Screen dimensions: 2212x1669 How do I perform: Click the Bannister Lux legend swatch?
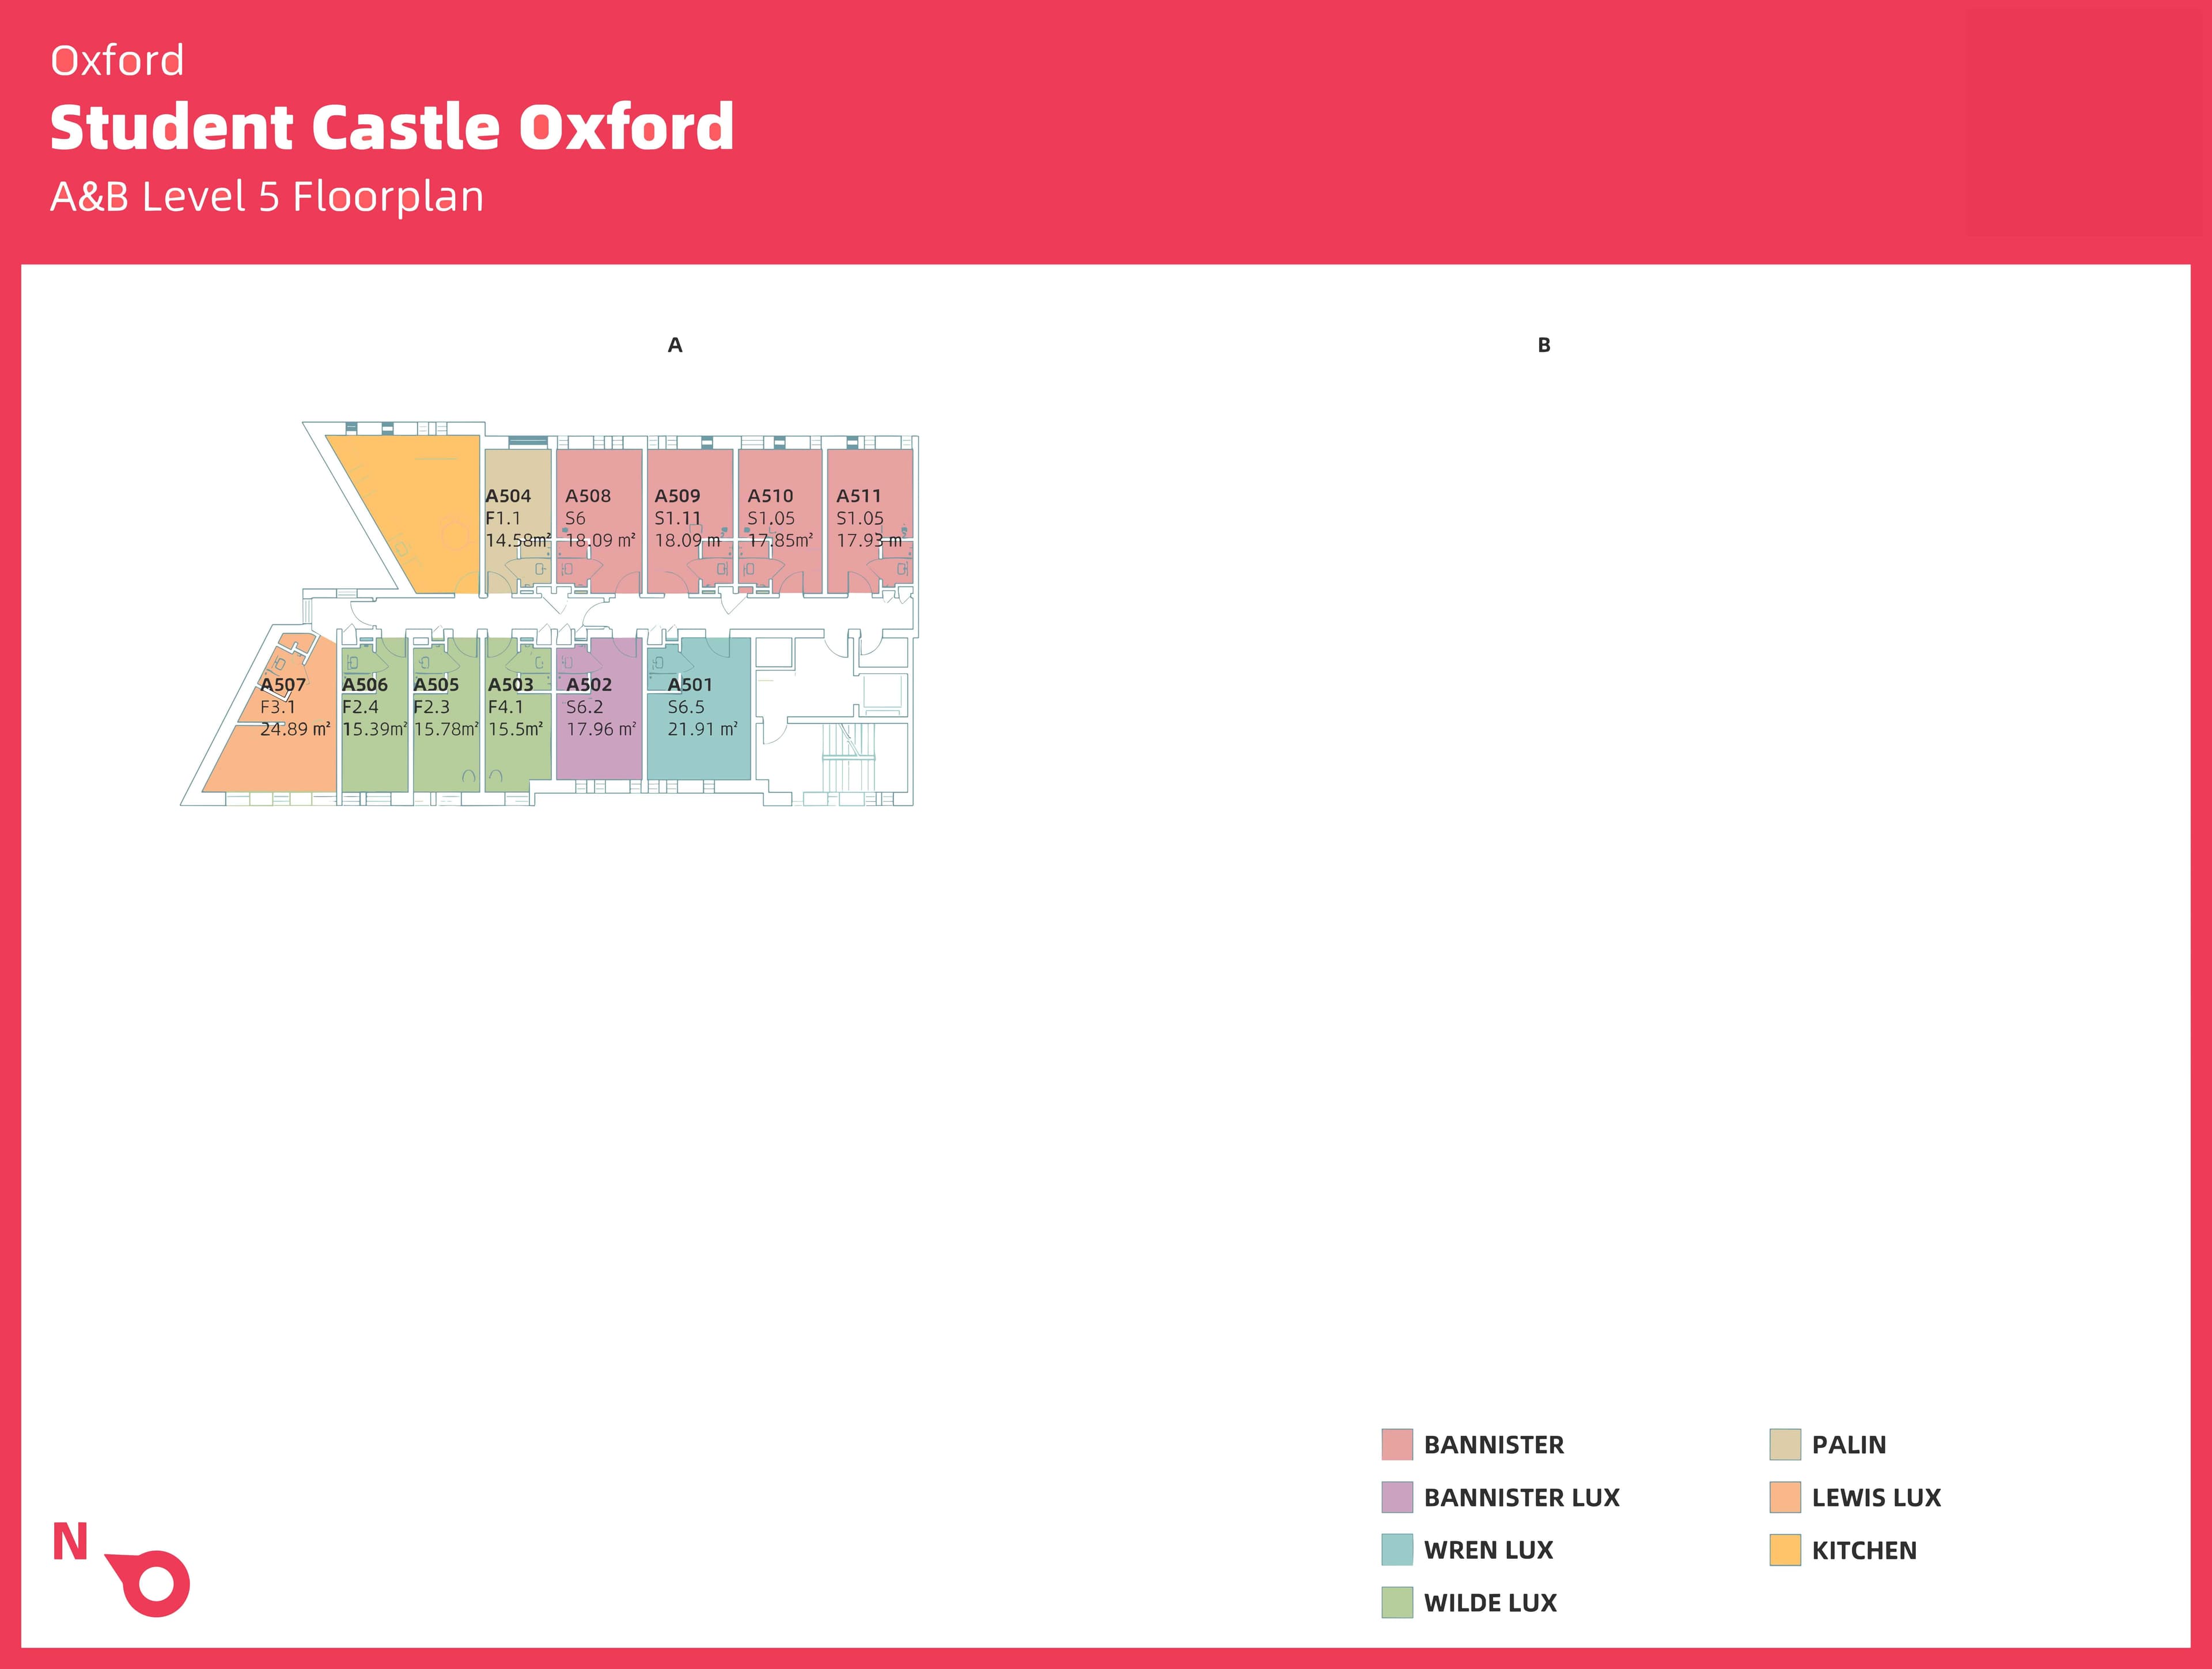pos(1396,1497)
